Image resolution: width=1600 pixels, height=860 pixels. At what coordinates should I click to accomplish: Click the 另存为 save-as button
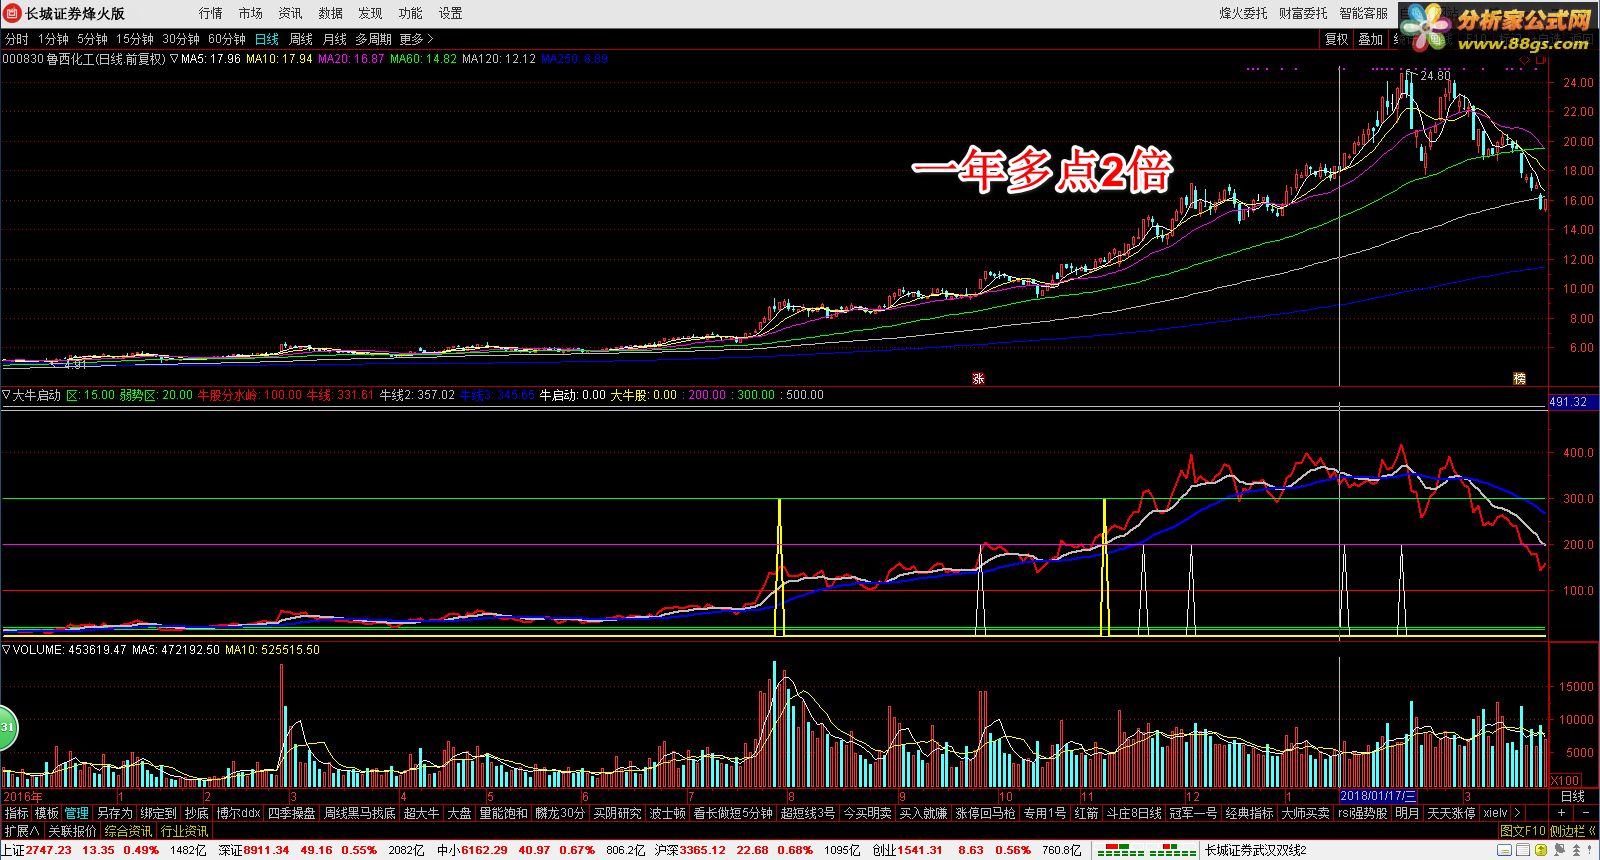click(114, 813)
